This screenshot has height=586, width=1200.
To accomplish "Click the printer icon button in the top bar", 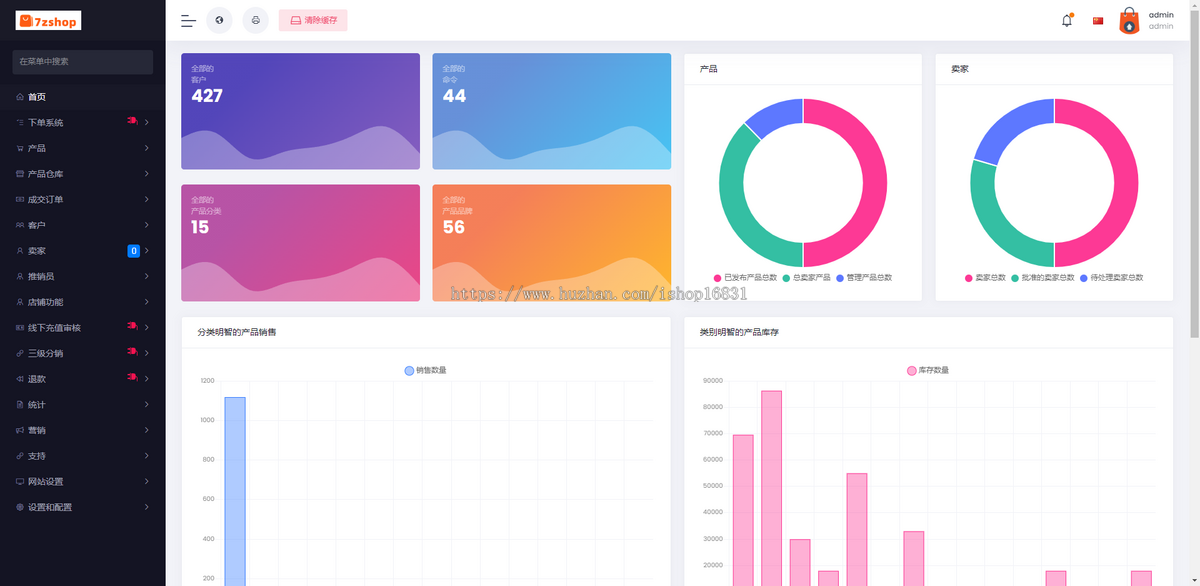I will [x=256, y=20].
